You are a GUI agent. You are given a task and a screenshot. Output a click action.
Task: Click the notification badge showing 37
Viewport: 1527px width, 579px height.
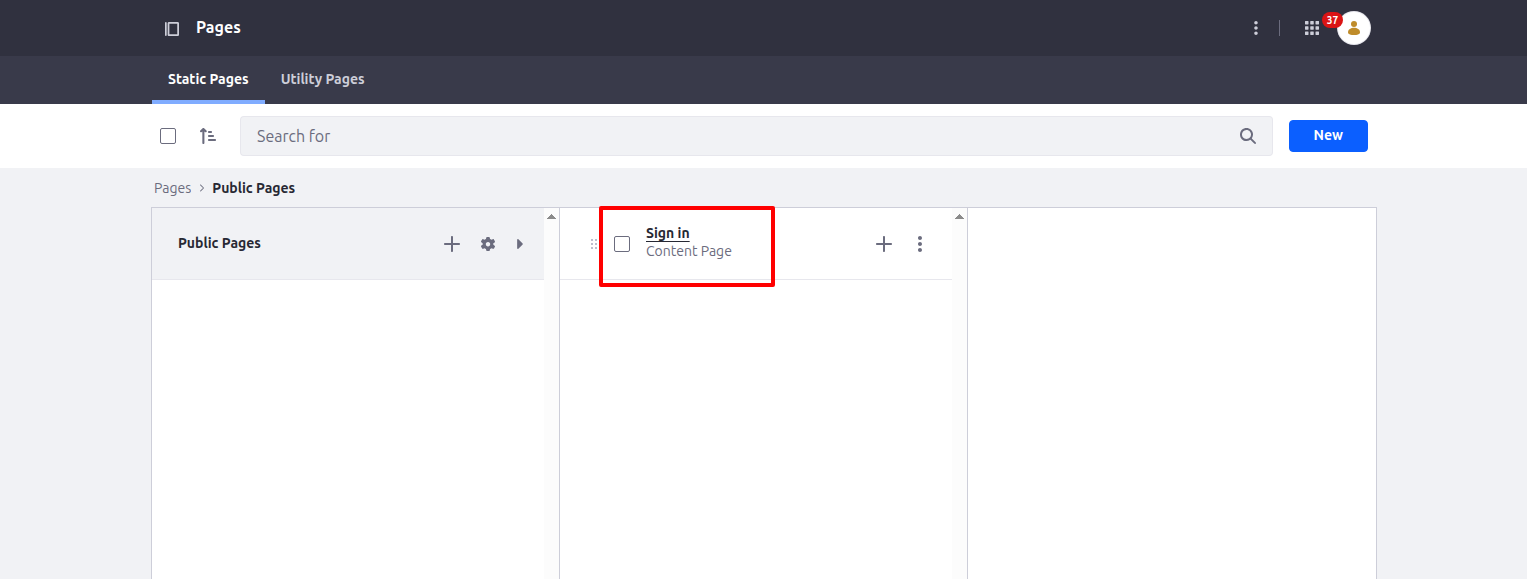(x=1332, y=19)
